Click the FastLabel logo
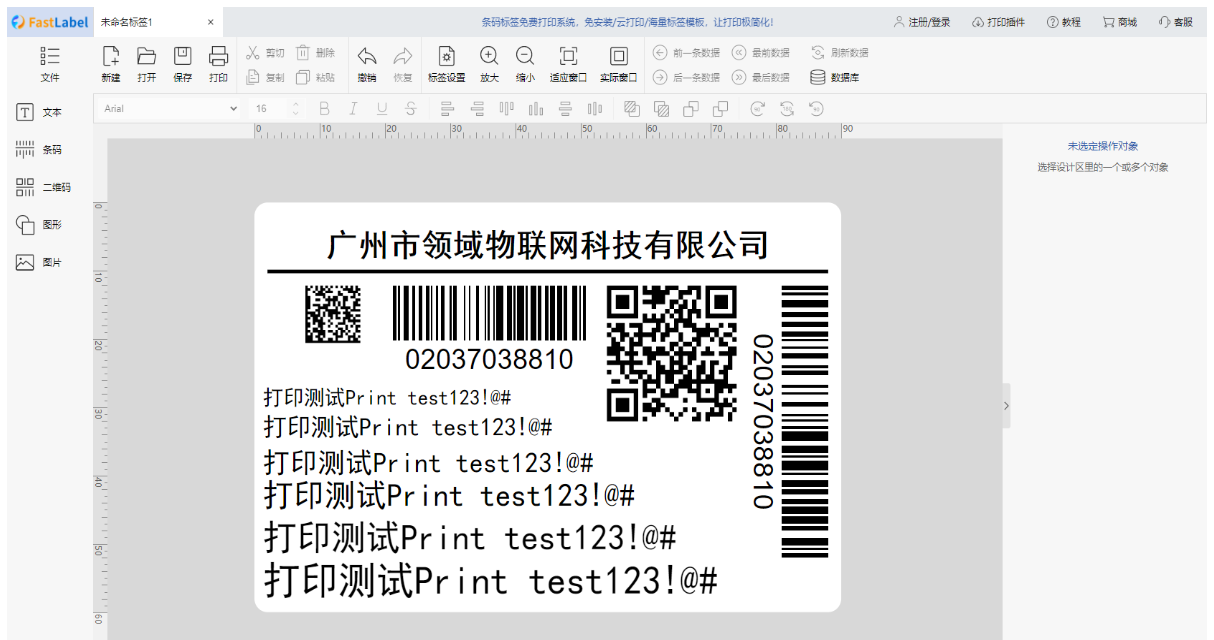Viewport: 1214px width, 640px height. [50, 22]
